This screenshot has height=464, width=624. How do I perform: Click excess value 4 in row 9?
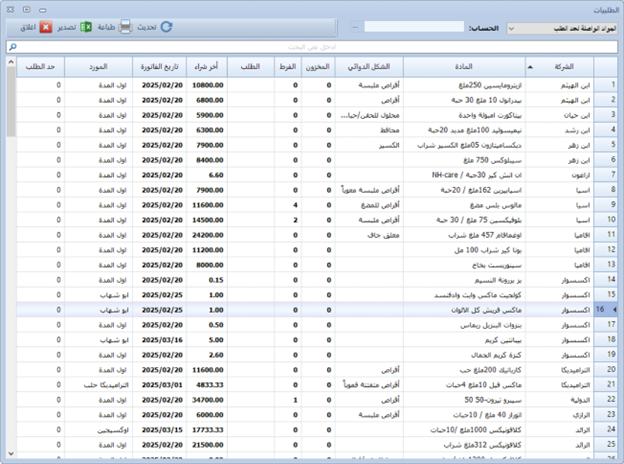[x=288, y=205]
